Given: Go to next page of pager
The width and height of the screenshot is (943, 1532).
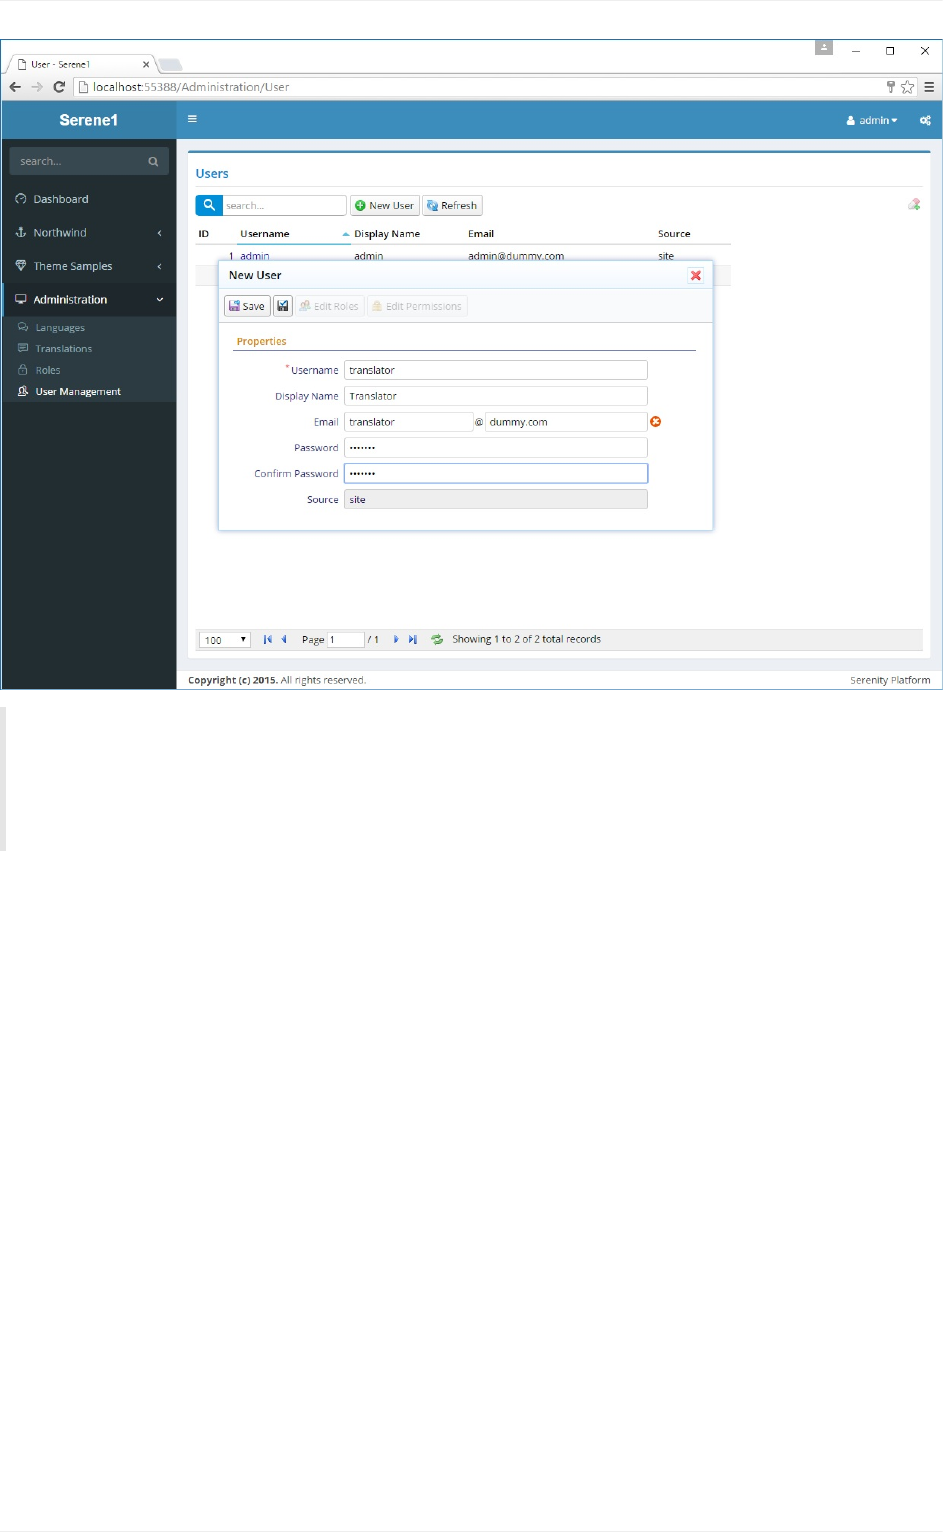Looking at the screenshot, I should click(396, 639).
